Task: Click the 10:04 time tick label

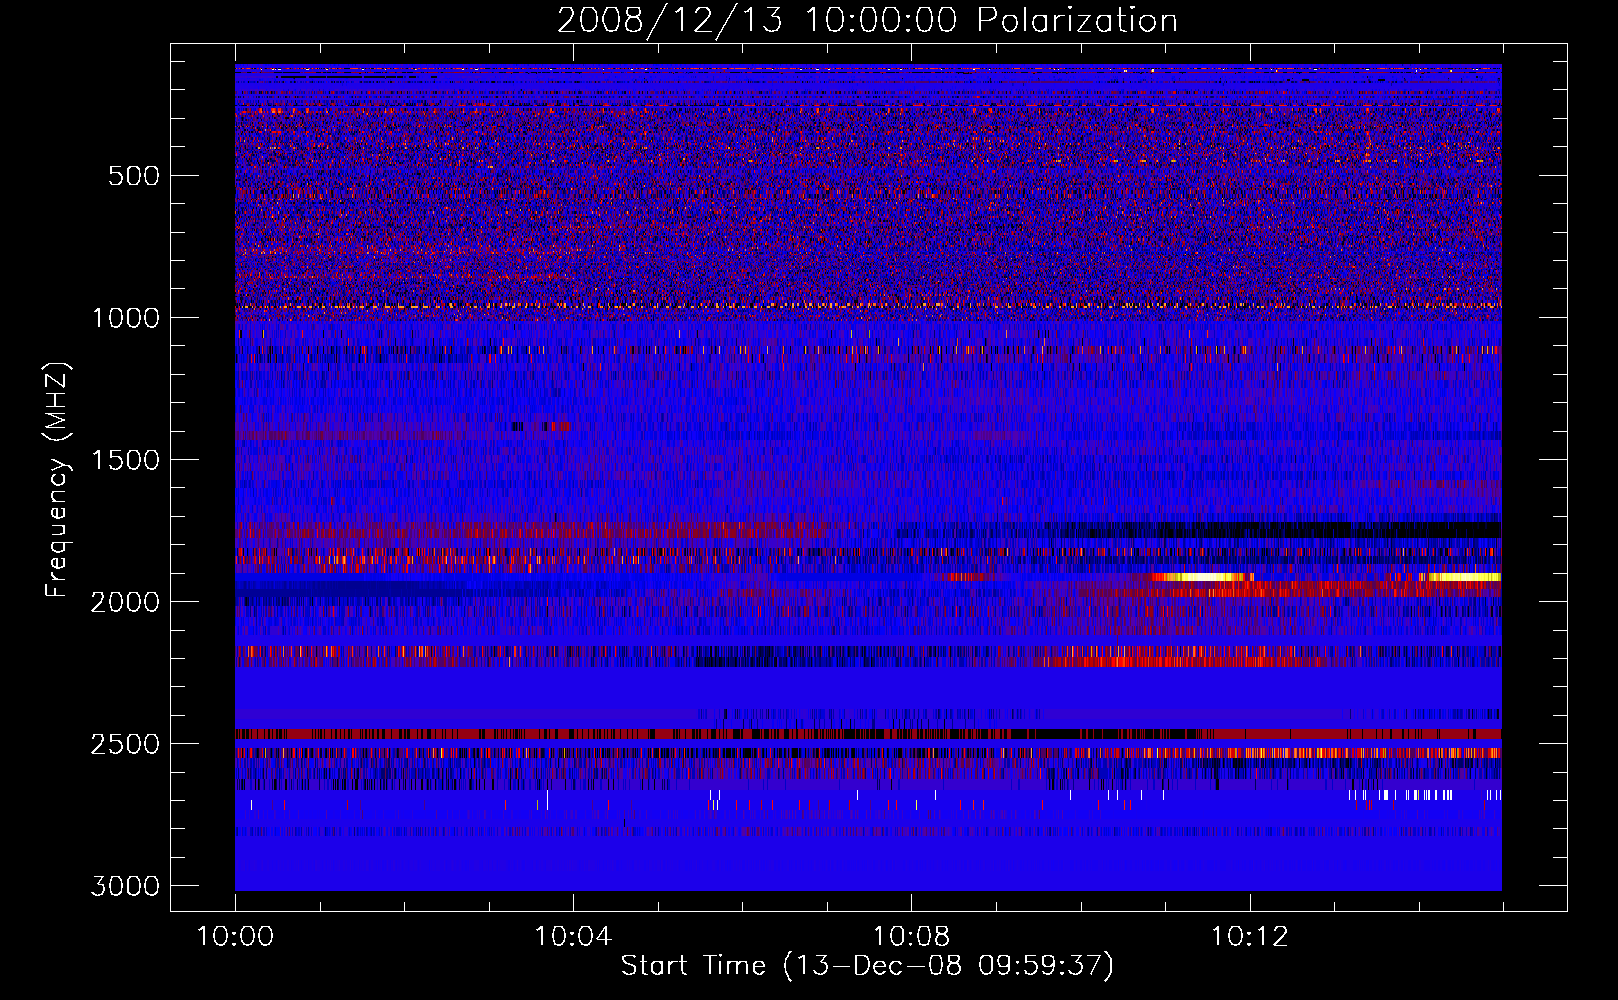Action: pyautogui.click(x=573, y=937)
